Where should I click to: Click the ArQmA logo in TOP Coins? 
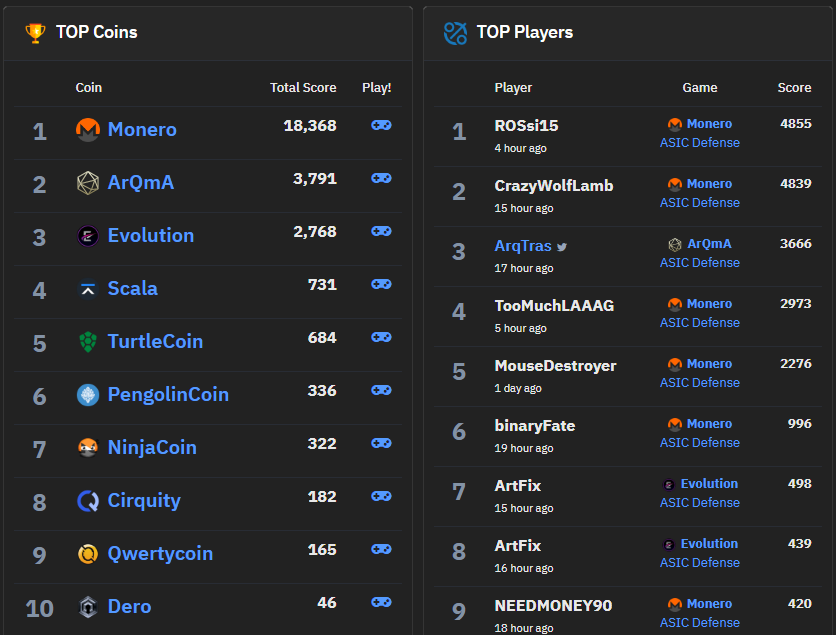88,183
